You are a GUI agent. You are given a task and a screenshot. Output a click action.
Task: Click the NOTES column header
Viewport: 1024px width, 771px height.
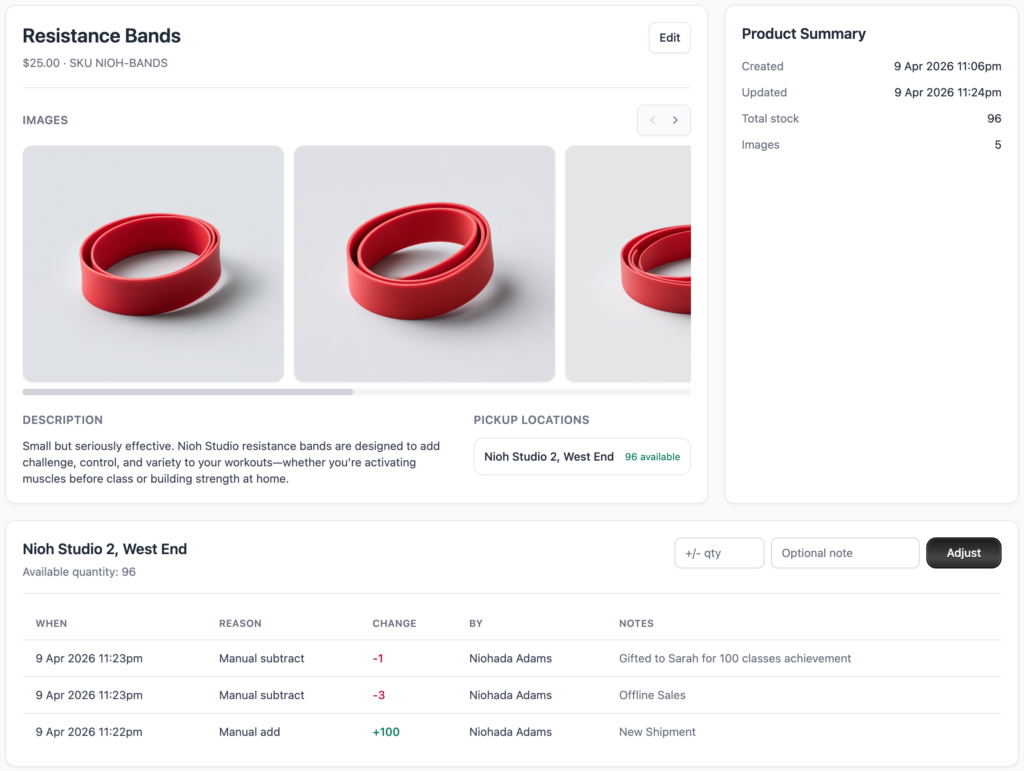click(636, 623)
